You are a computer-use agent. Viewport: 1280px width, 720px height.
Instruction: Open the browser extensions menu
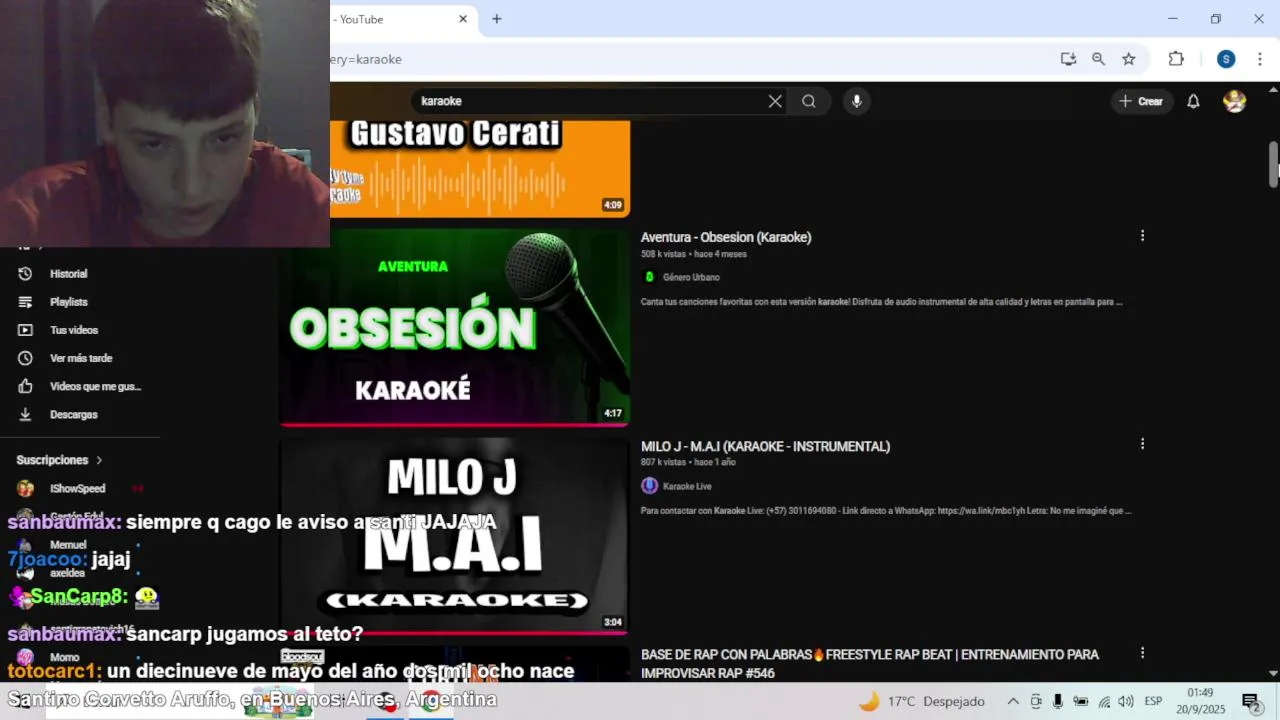pos(1176,59)
